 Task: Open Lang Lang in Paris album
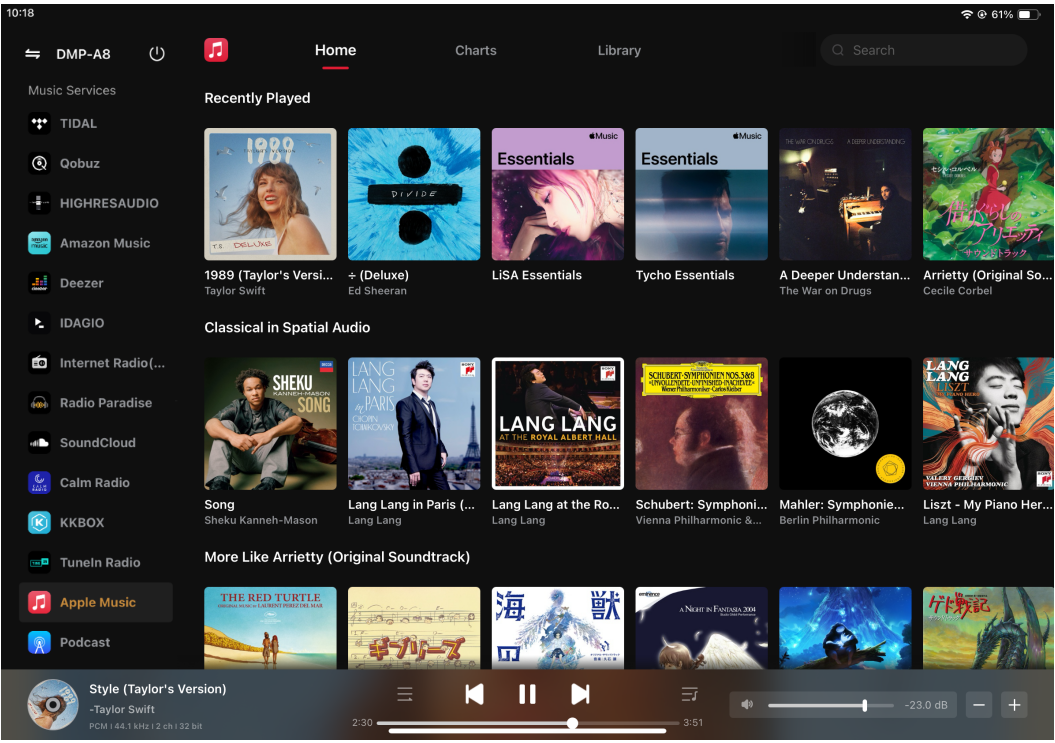[x=414, y=423]
